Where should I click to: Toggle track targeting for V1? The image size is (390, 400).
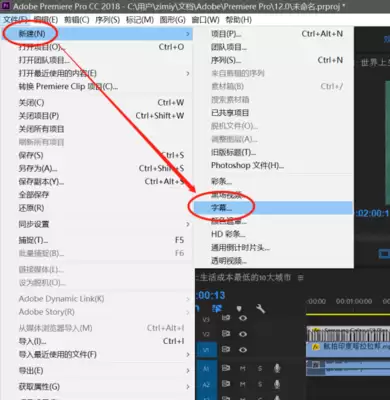point(206,349)
